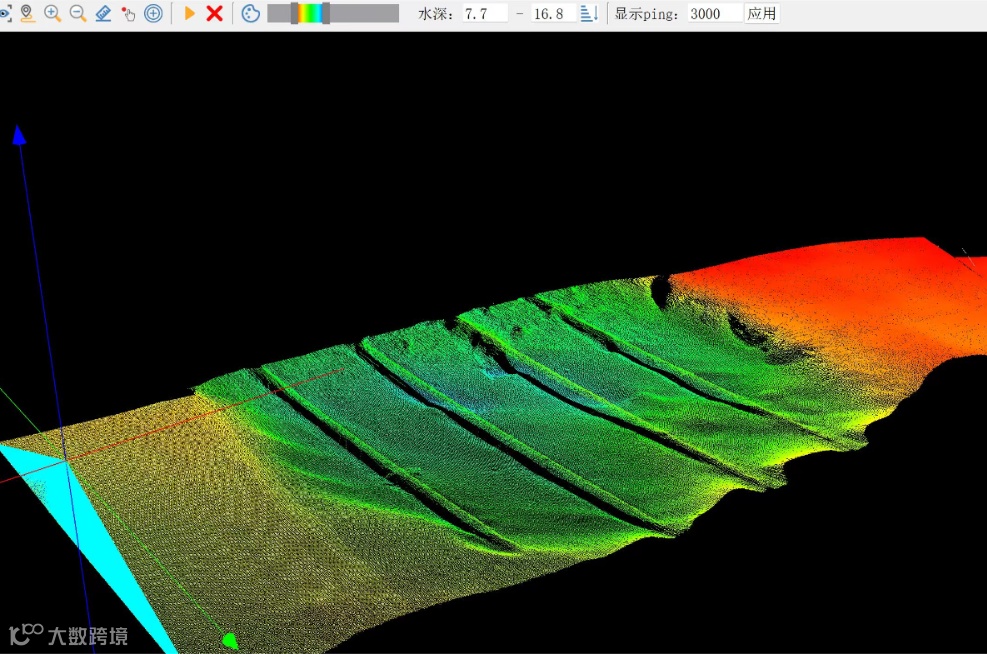Viewport: 987px width, 654px height.
Task: Click the right handle of color range slider
Action: [x=325, y=13]
